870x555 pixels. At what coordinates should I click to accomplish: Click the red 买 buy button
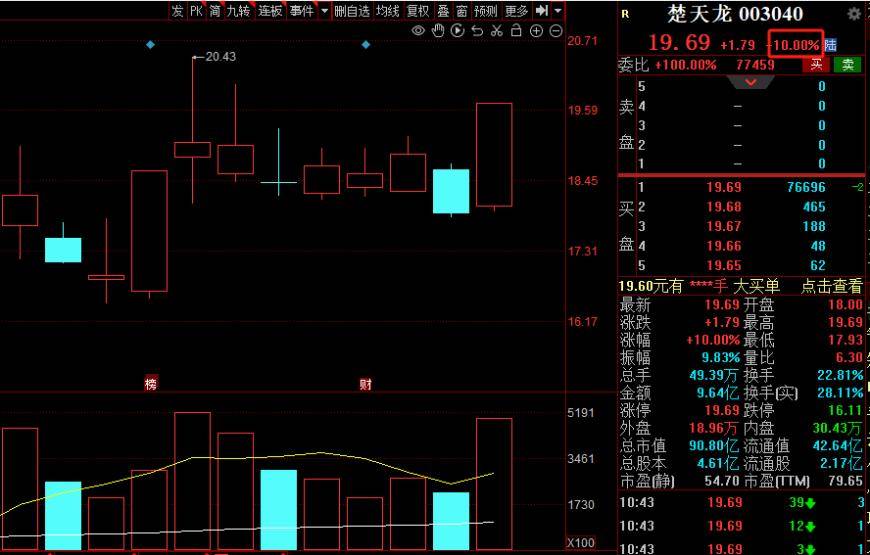click(x=817, y=64)
